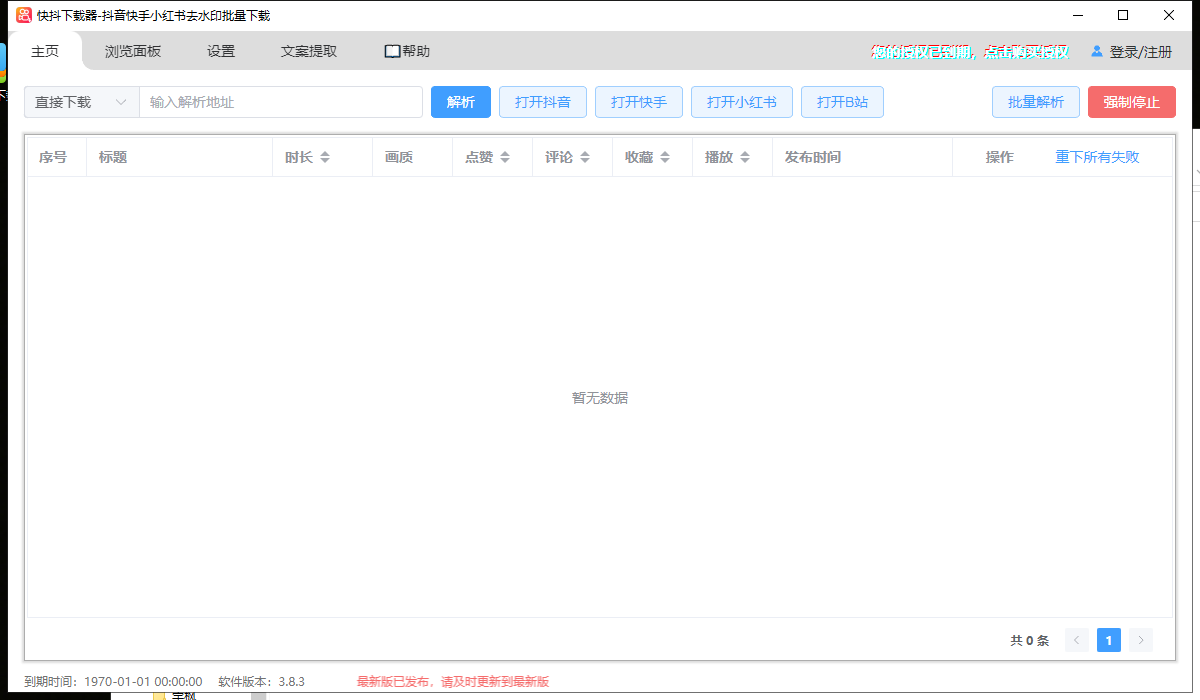Click the 打开B站 button

click(842, 102)
